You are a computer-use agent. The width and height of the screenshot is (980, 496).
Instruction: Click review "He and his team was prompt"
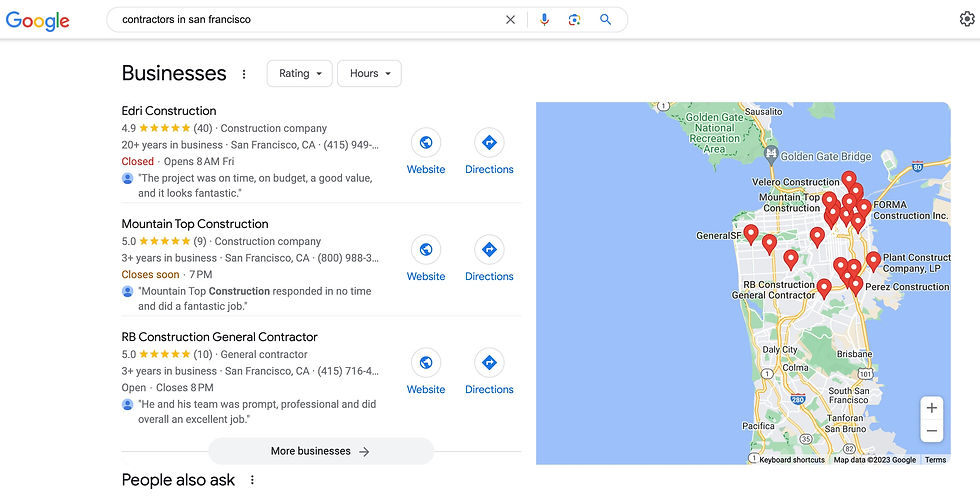(257, 412)
